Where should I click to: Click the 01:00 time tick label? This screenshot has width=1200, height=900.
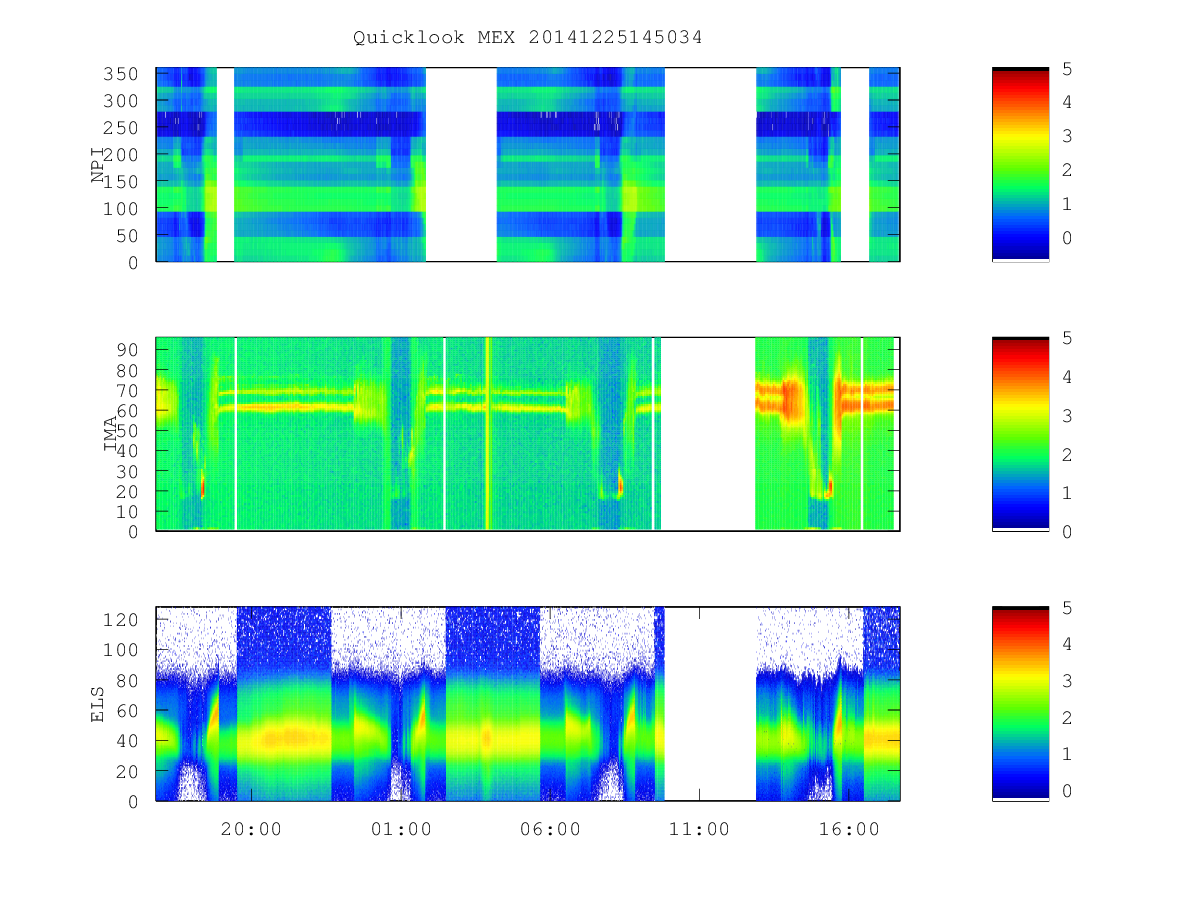400,829
